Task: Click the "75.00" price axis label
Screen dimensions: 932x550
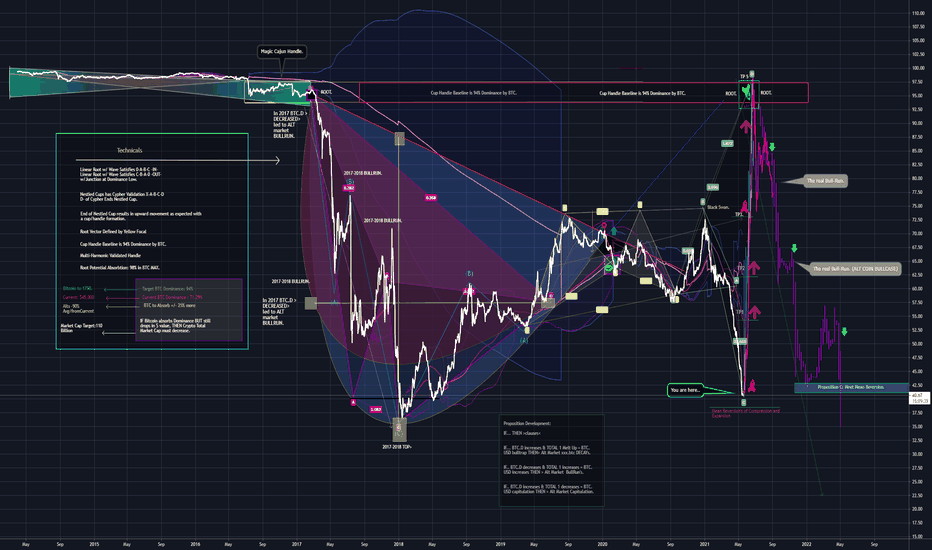Action: pos(918,206)
